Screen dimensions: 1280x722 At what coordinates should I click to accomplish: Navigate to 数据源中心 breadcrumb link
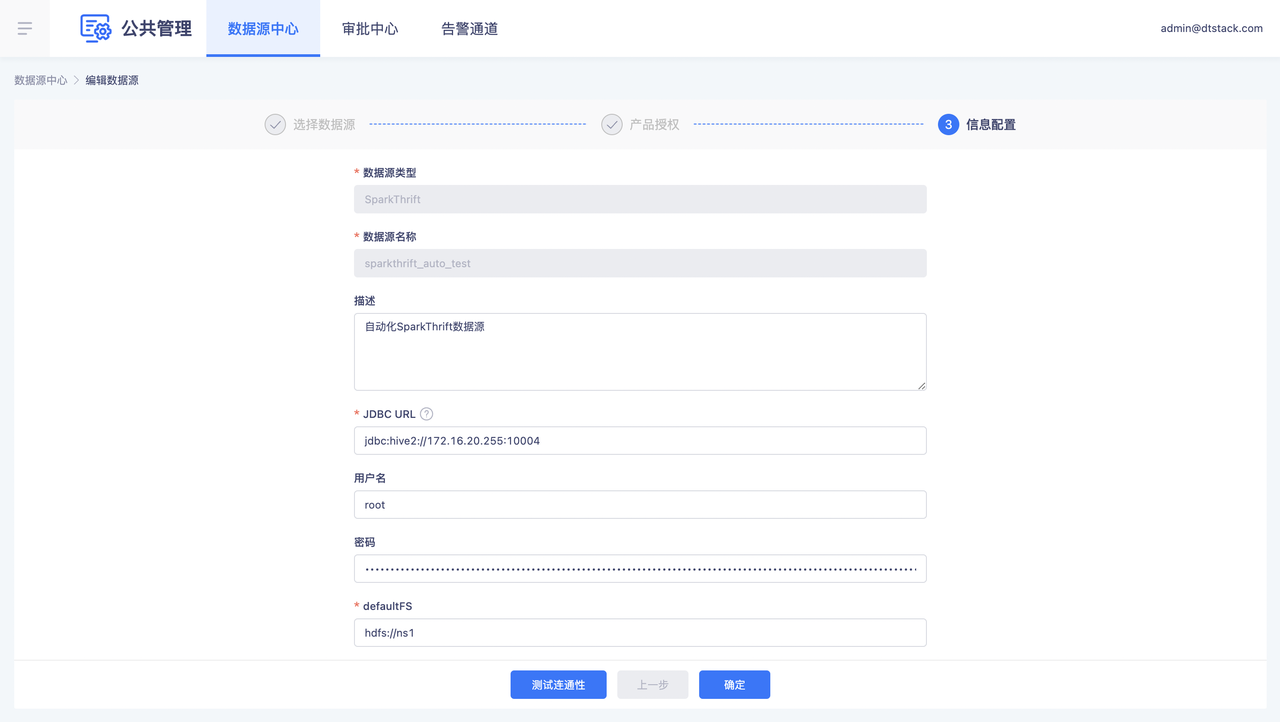(41, 80)
